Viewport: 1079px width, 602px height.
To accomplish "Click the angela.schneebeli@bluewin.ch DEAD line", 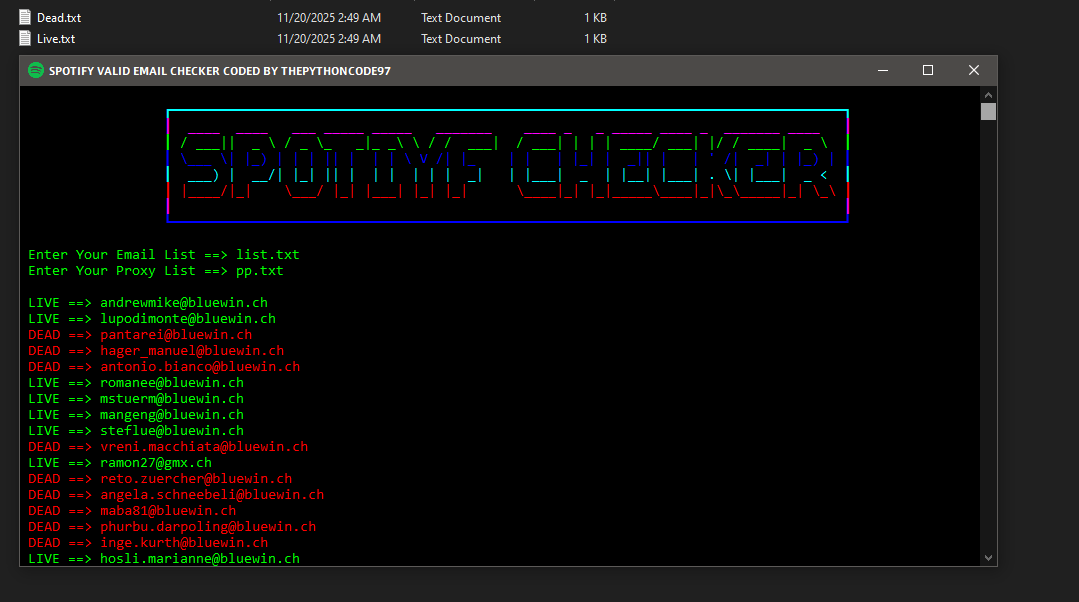I will click(176, 495).
